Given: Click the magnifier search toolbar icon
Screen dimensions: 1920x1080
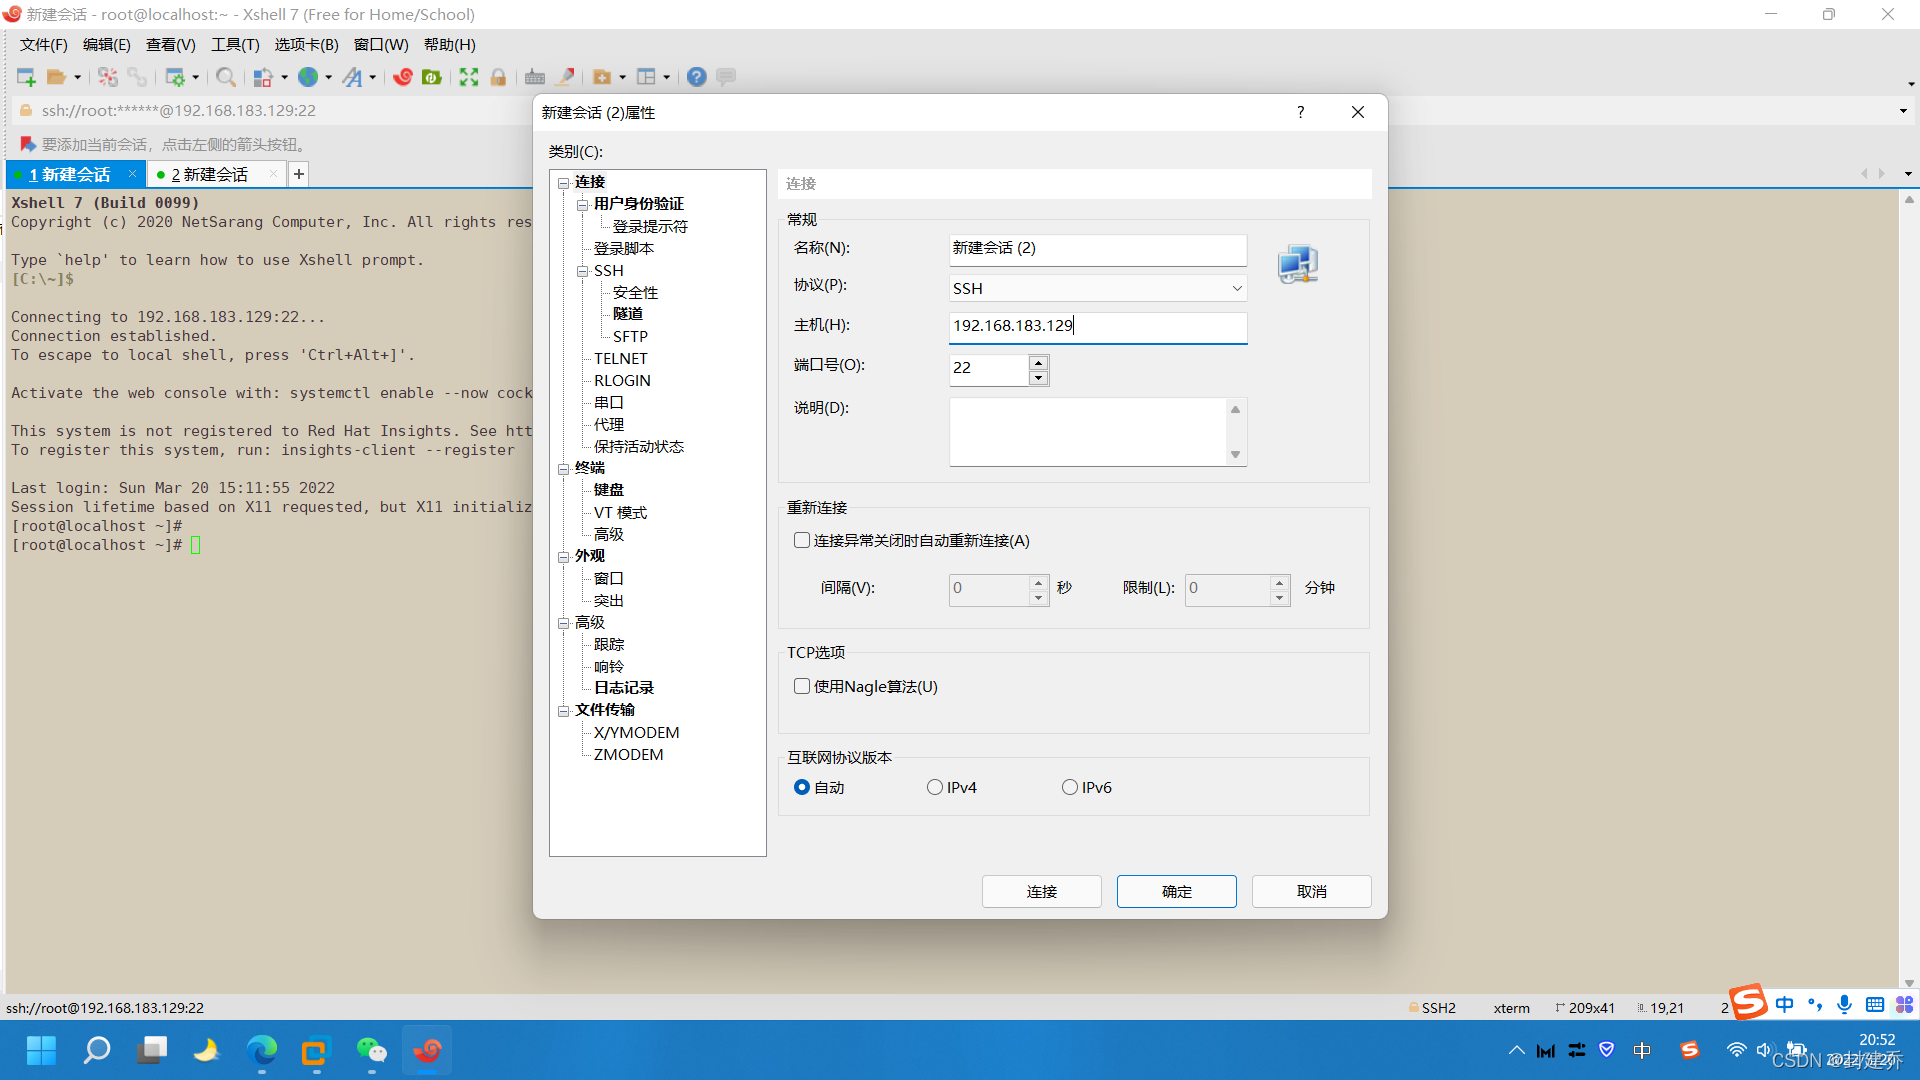Looking at the screenshot, I should click(226, 77).
